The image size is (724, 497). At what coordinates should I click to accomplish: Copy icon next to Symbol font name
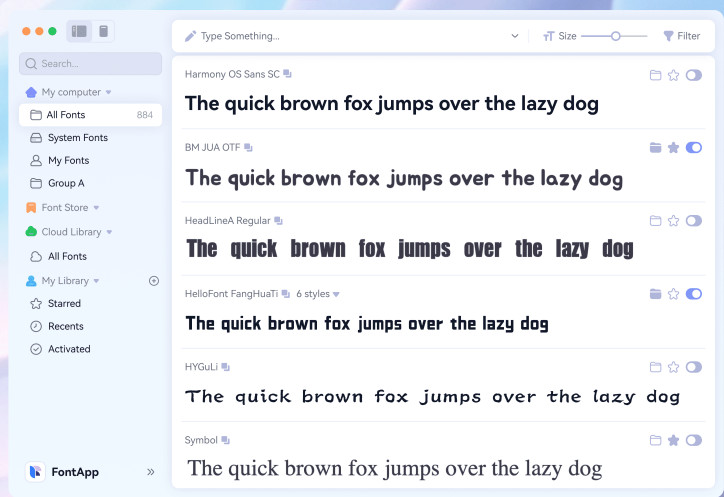click(x=225, y=440)
